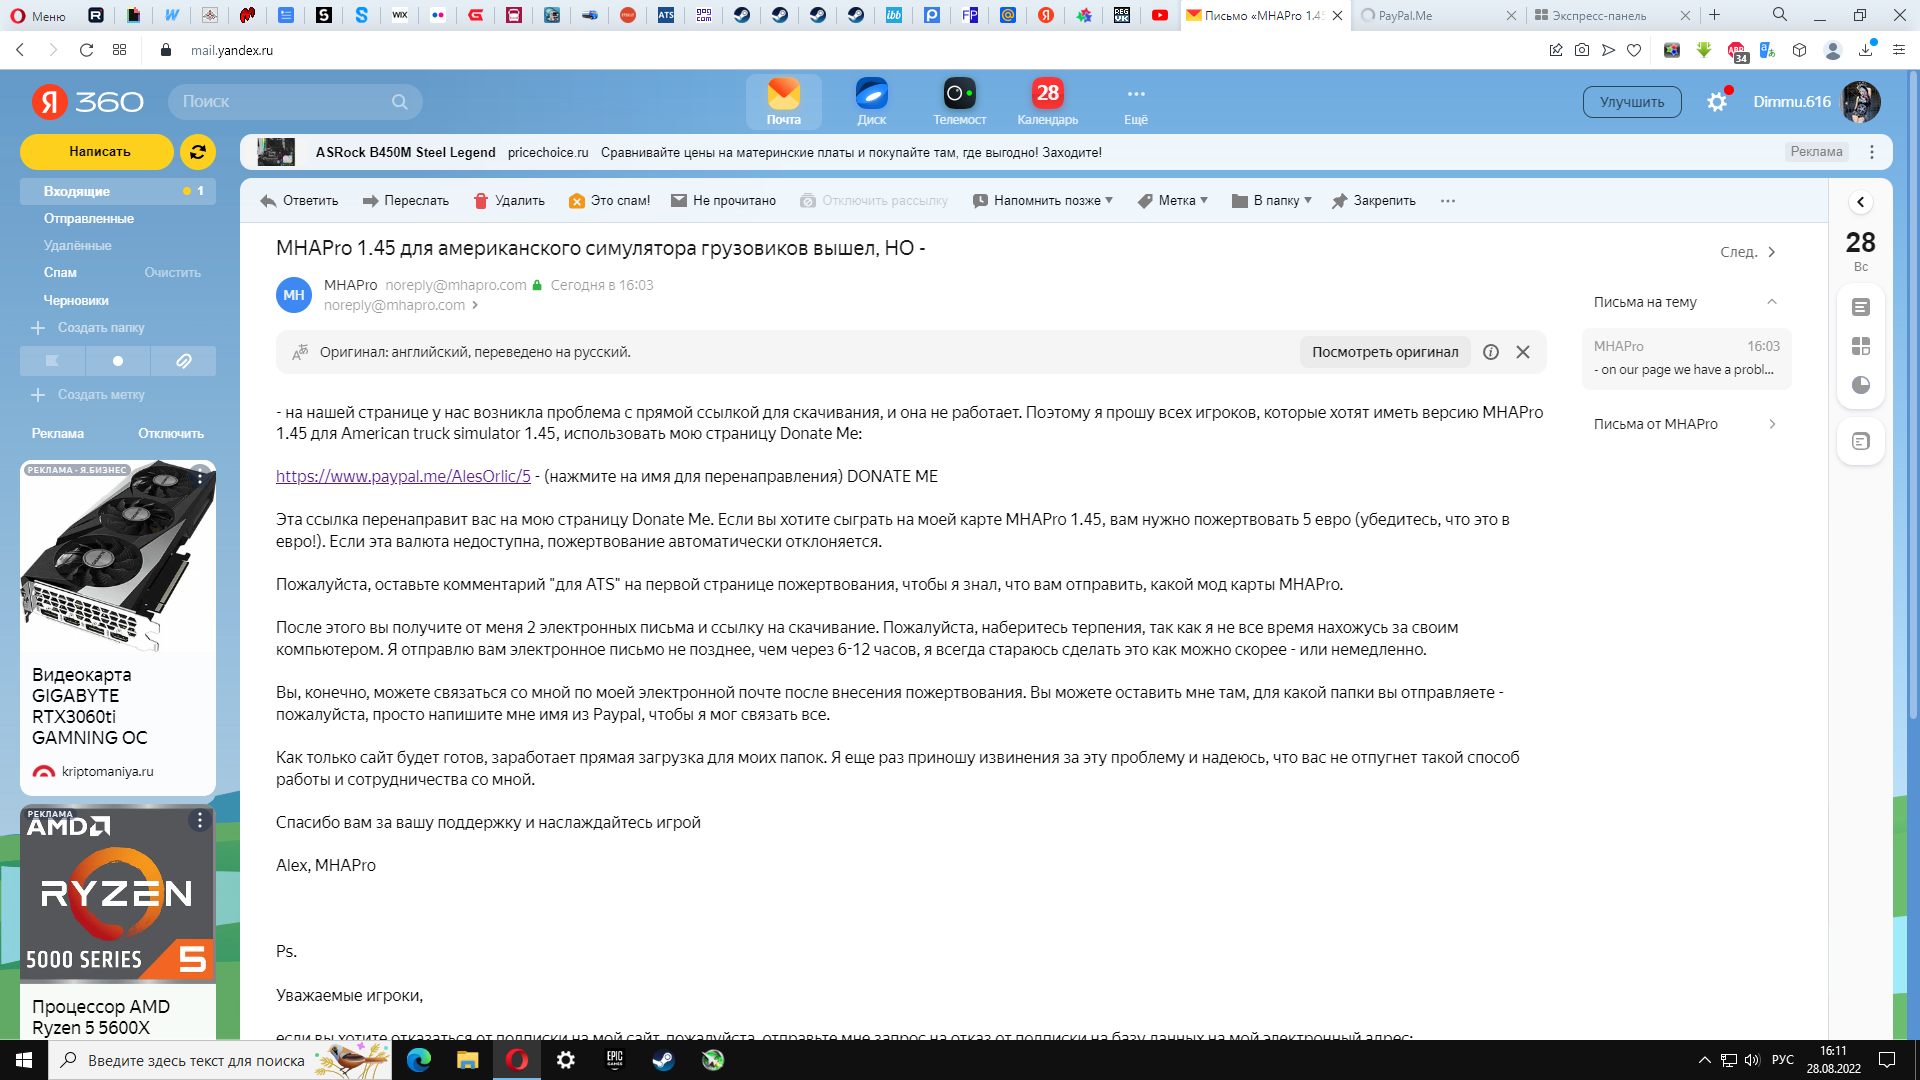Open Yandex Disk service icon
Viewport: 1920px width, 1080px height.
coord(871,94)
